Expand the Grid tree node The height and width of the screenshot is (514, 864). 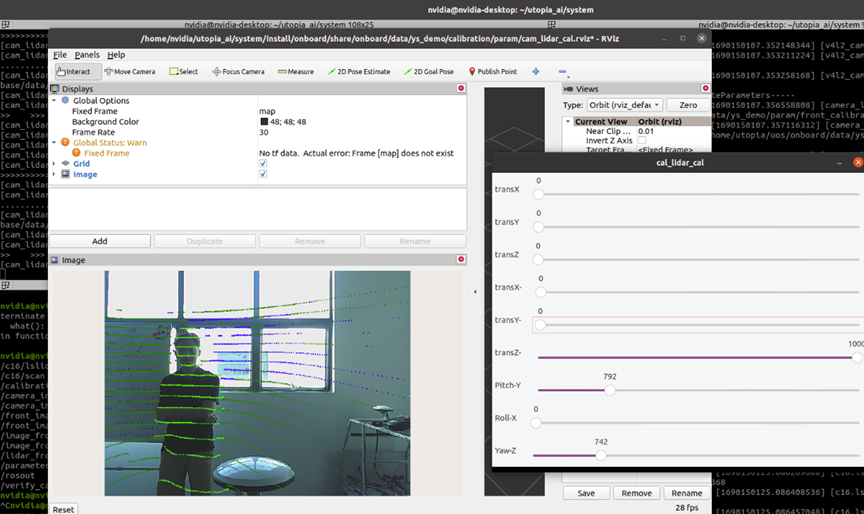[x=54, y=164]
